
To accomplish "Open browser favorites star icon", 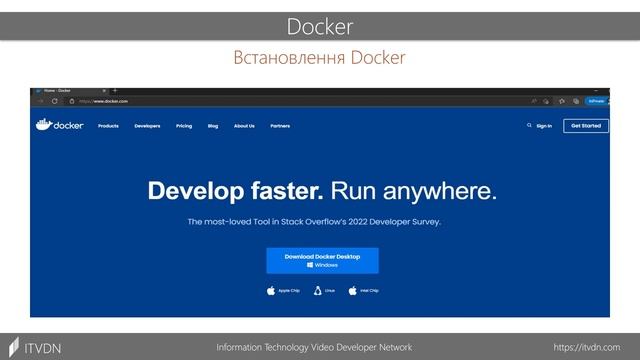I will (562, 101).
